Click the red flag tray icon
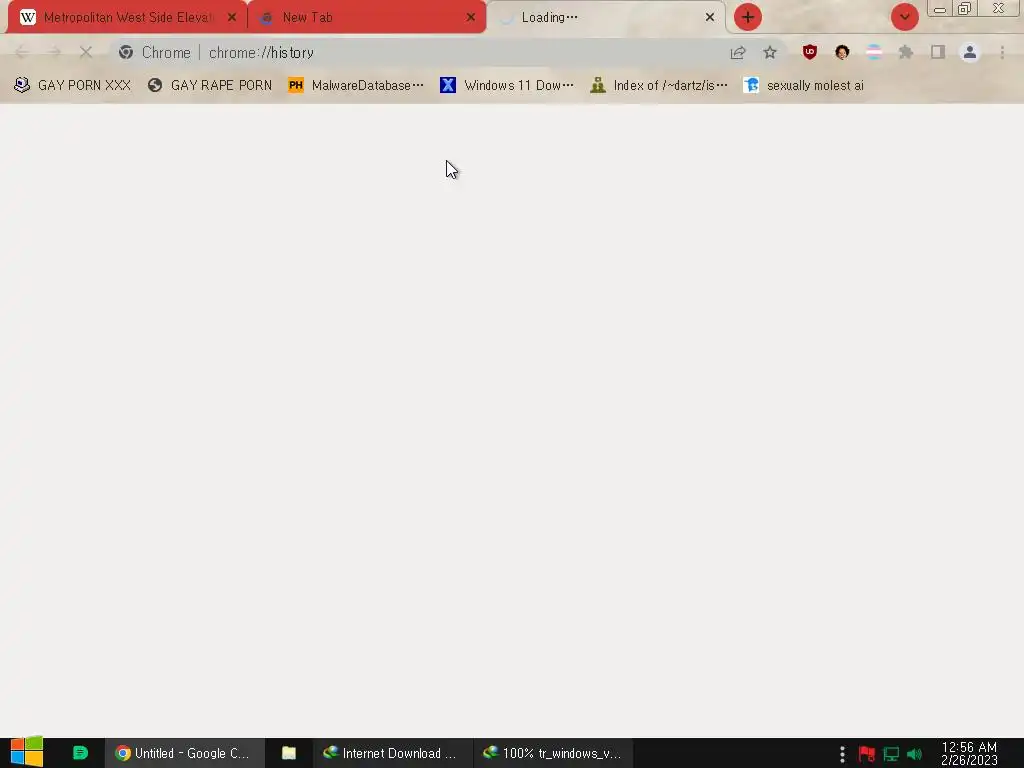This screenshot has width=1024, height=768. 867,754
